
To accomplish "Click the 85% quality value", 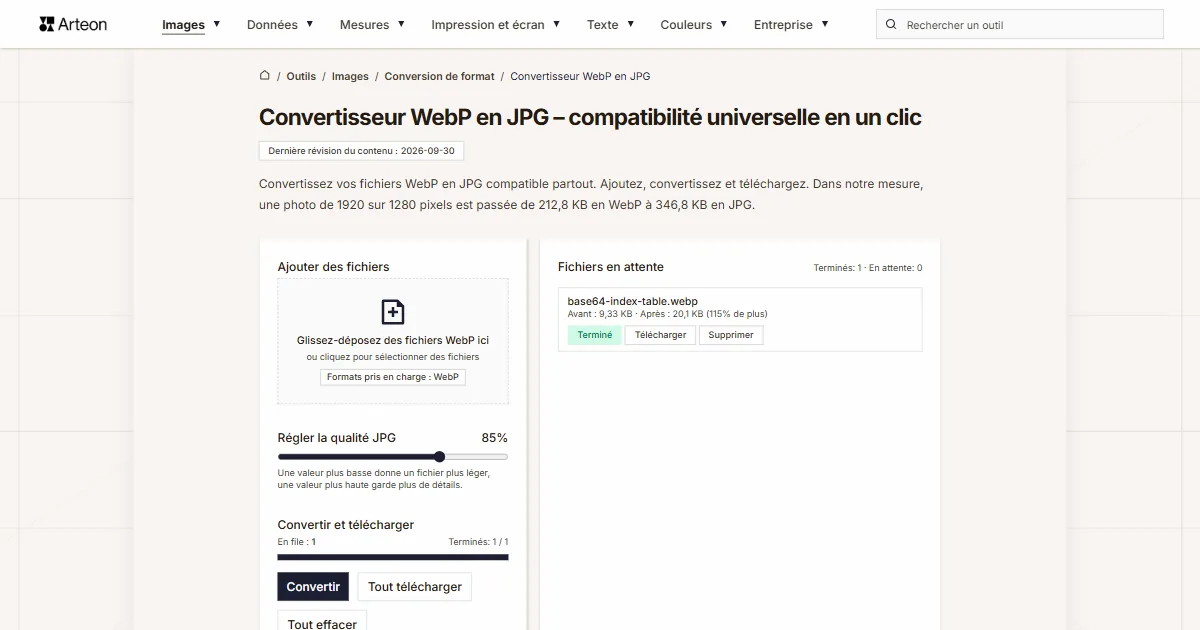I will click(494, 438).
